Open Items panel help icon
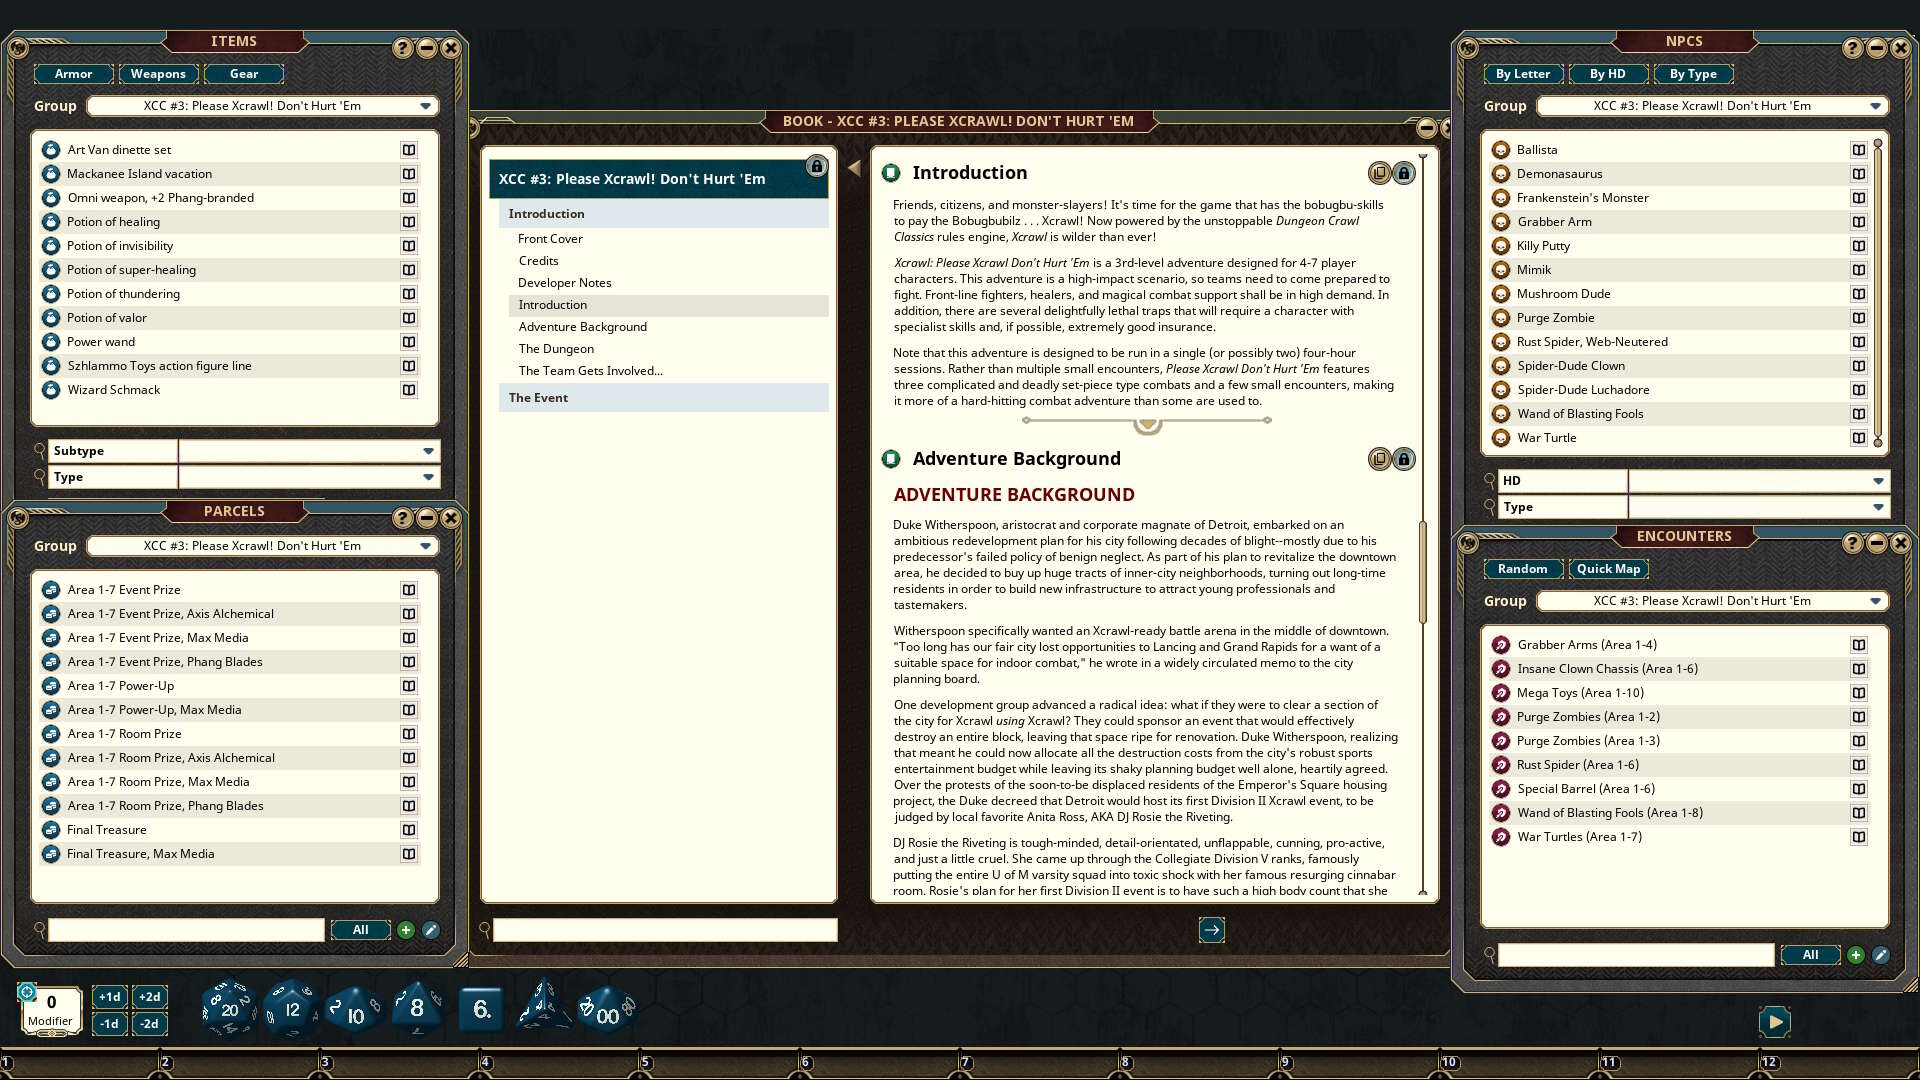Screen dimensions: 1920x1080 tap(402, 48)
